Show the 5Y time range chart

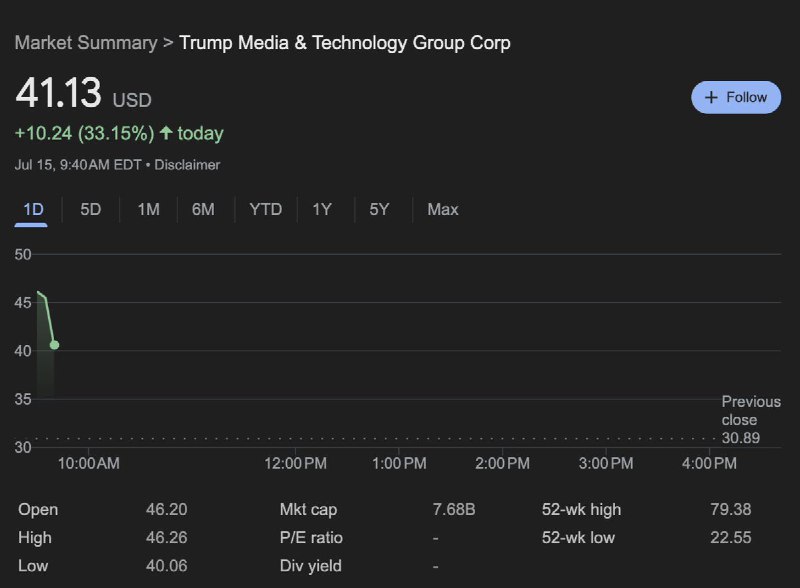click(x=379, y=209)
